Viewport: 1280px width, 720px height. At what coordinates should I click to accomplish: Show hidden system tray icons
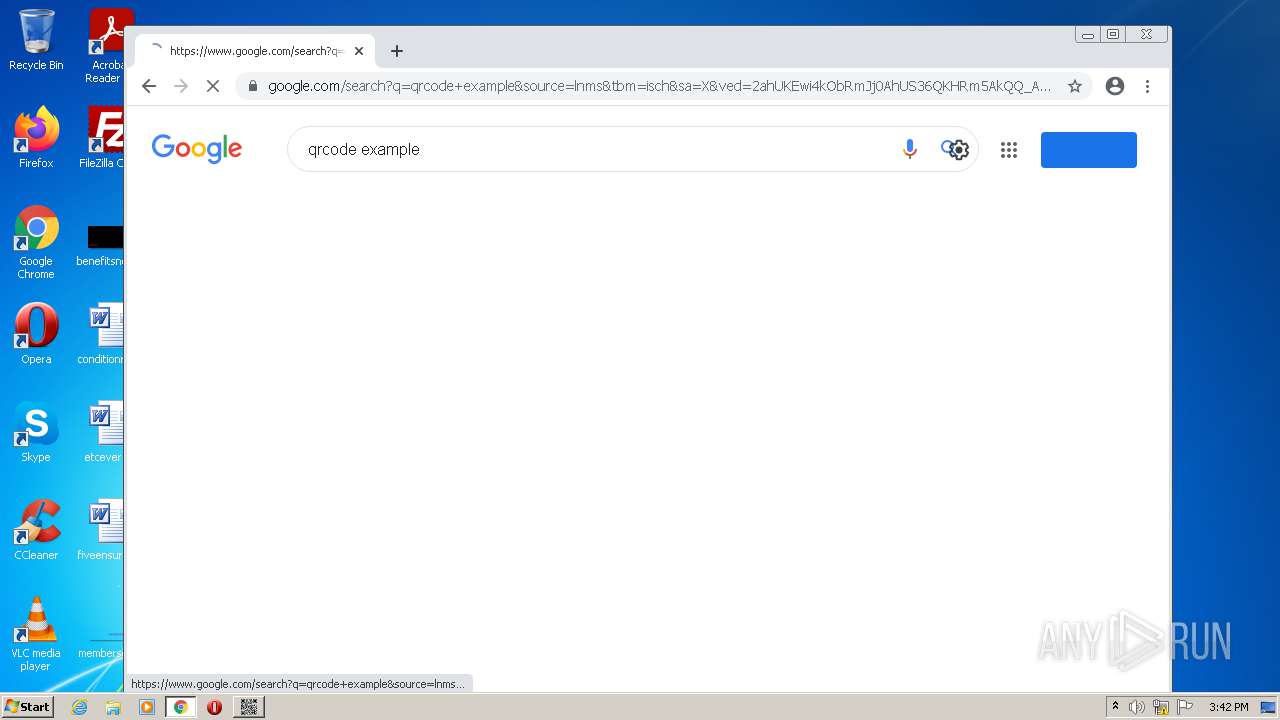click(1115, 707)
